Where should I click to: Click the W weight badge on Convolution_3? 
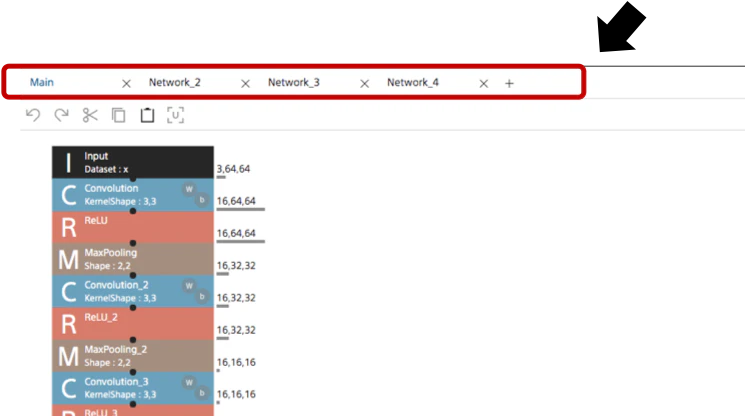[x=189, y=382]
